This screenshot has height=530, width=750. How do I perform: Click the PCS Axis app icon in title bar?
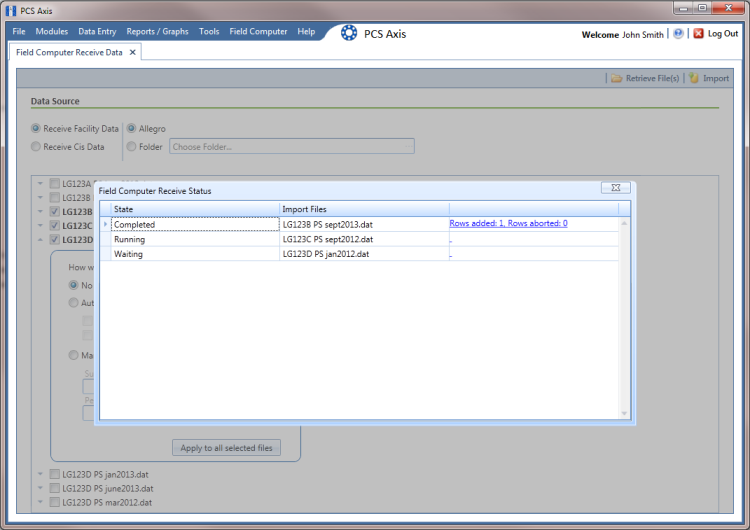click(11, 11)
